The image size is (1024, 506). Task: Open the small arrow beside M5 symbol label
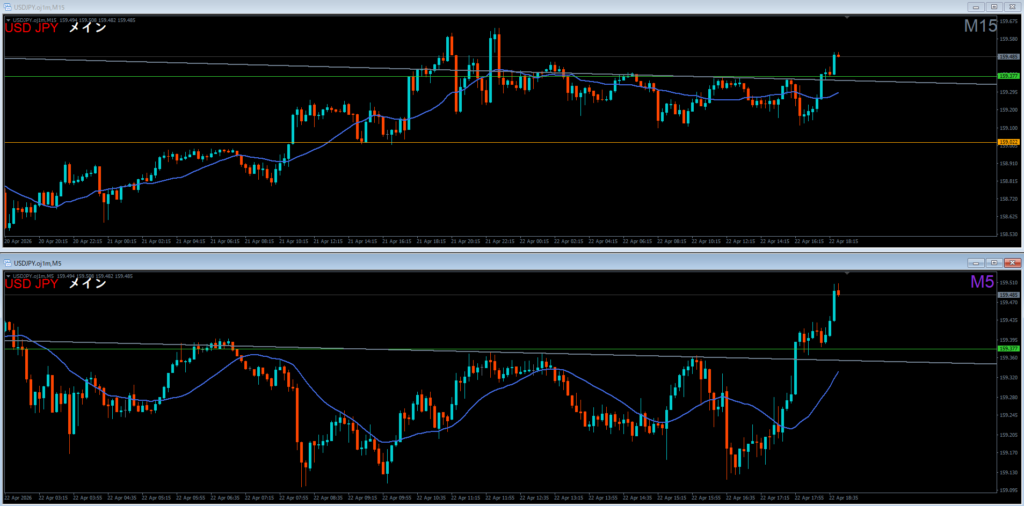click(8, 276)
